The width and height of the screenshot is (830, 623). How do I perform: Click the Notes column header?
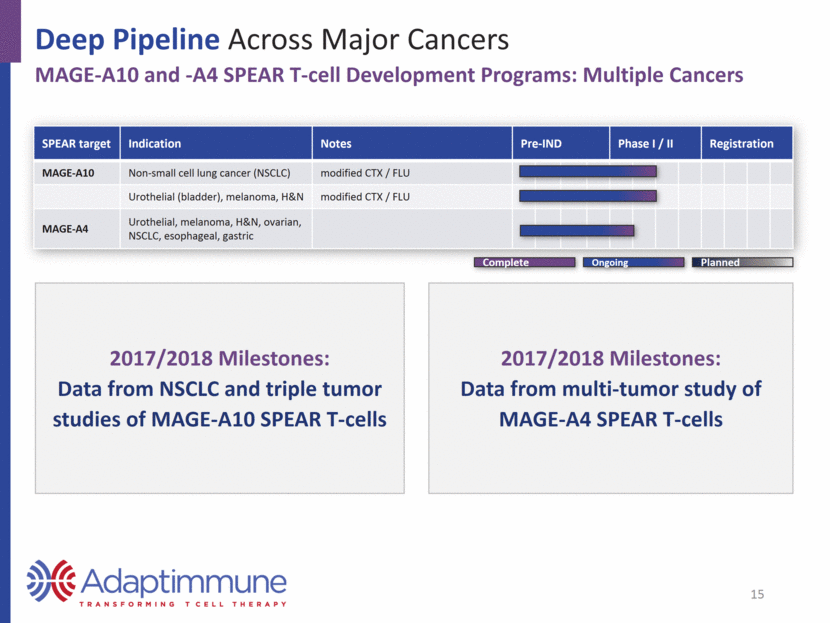click(412, 143)
